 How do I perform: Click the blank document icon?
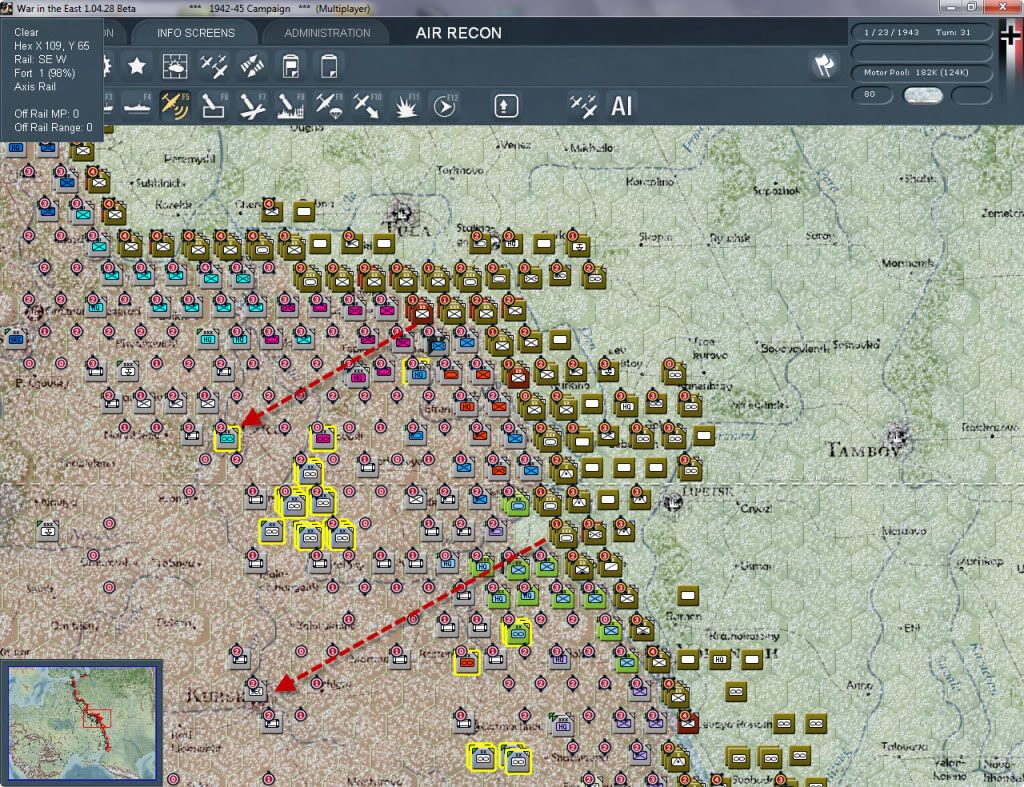tap(329, 66)
